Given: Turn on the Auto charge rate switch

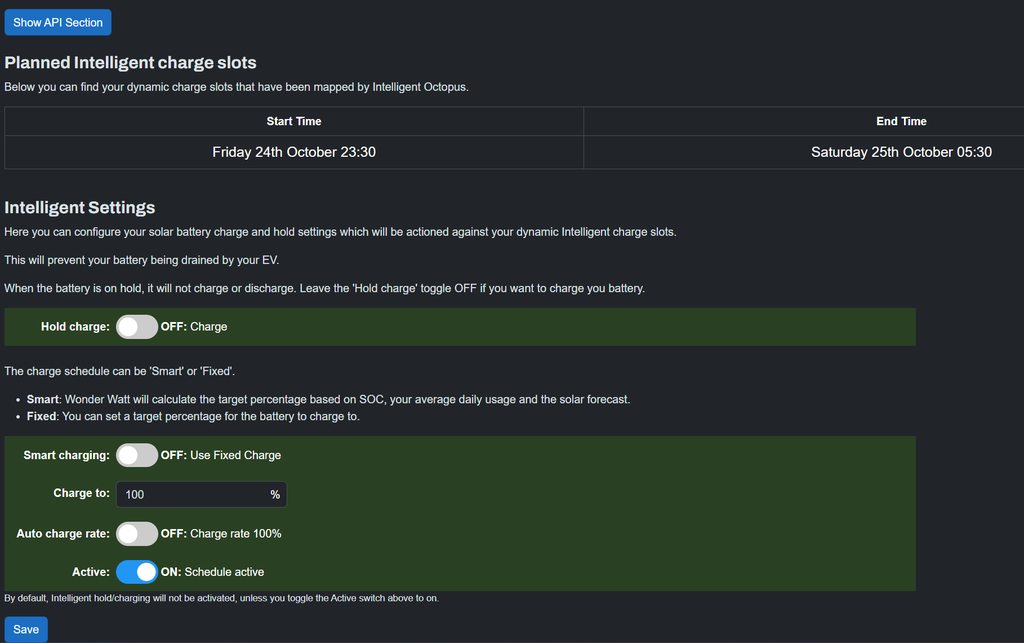Looking at the screenshot, I should 137,534.
